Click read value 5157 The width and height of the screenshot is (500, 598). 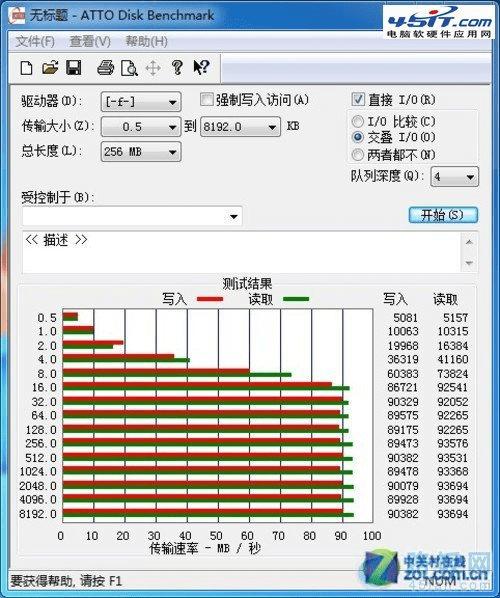[455, 317]
